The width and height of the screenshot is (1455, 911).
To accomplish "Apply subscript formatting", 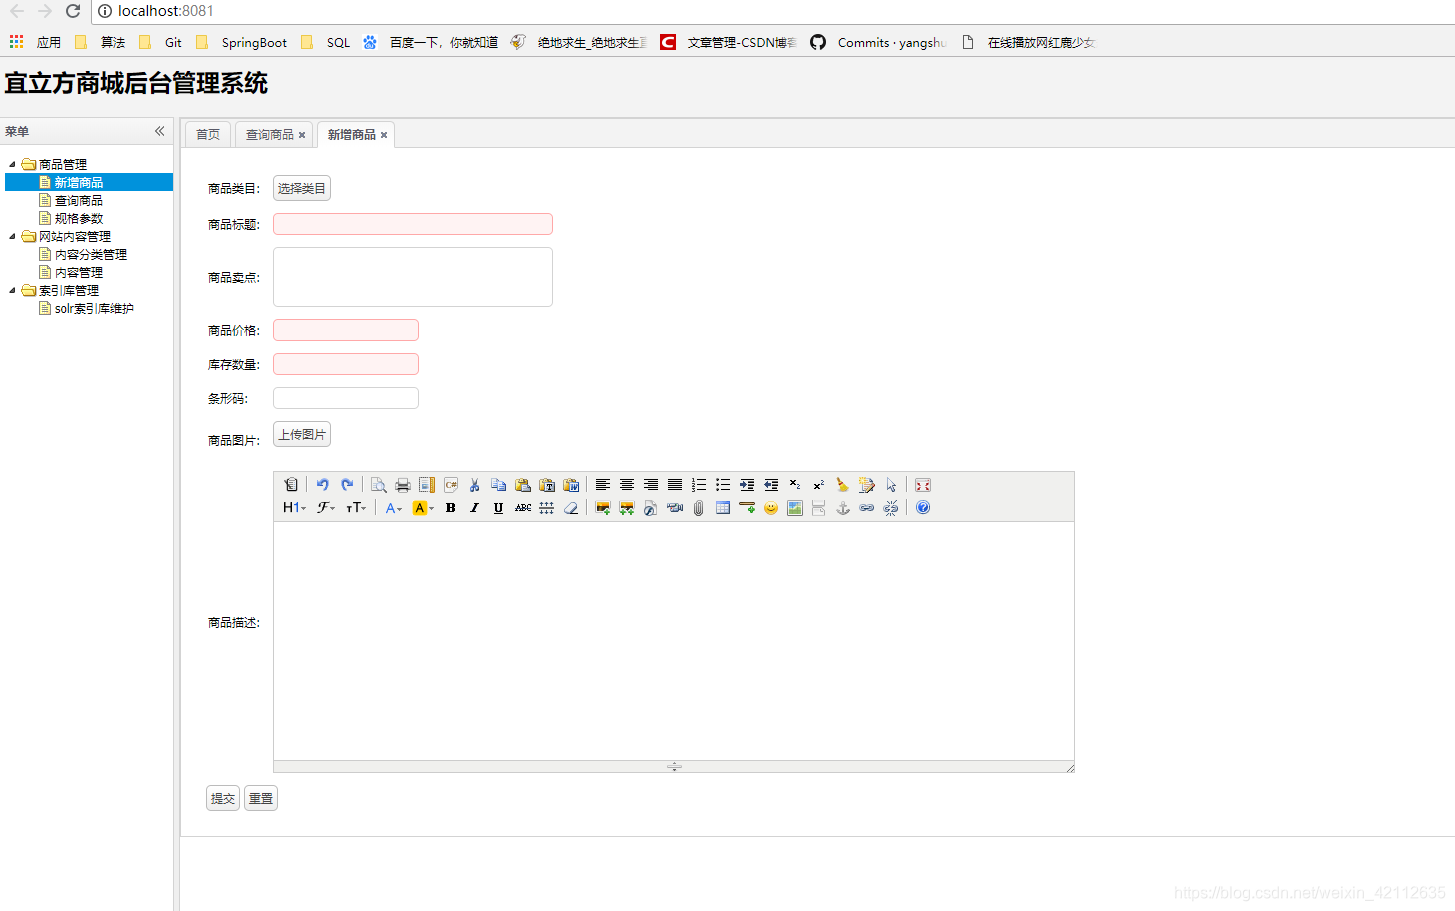I will (x=795, y=485).
